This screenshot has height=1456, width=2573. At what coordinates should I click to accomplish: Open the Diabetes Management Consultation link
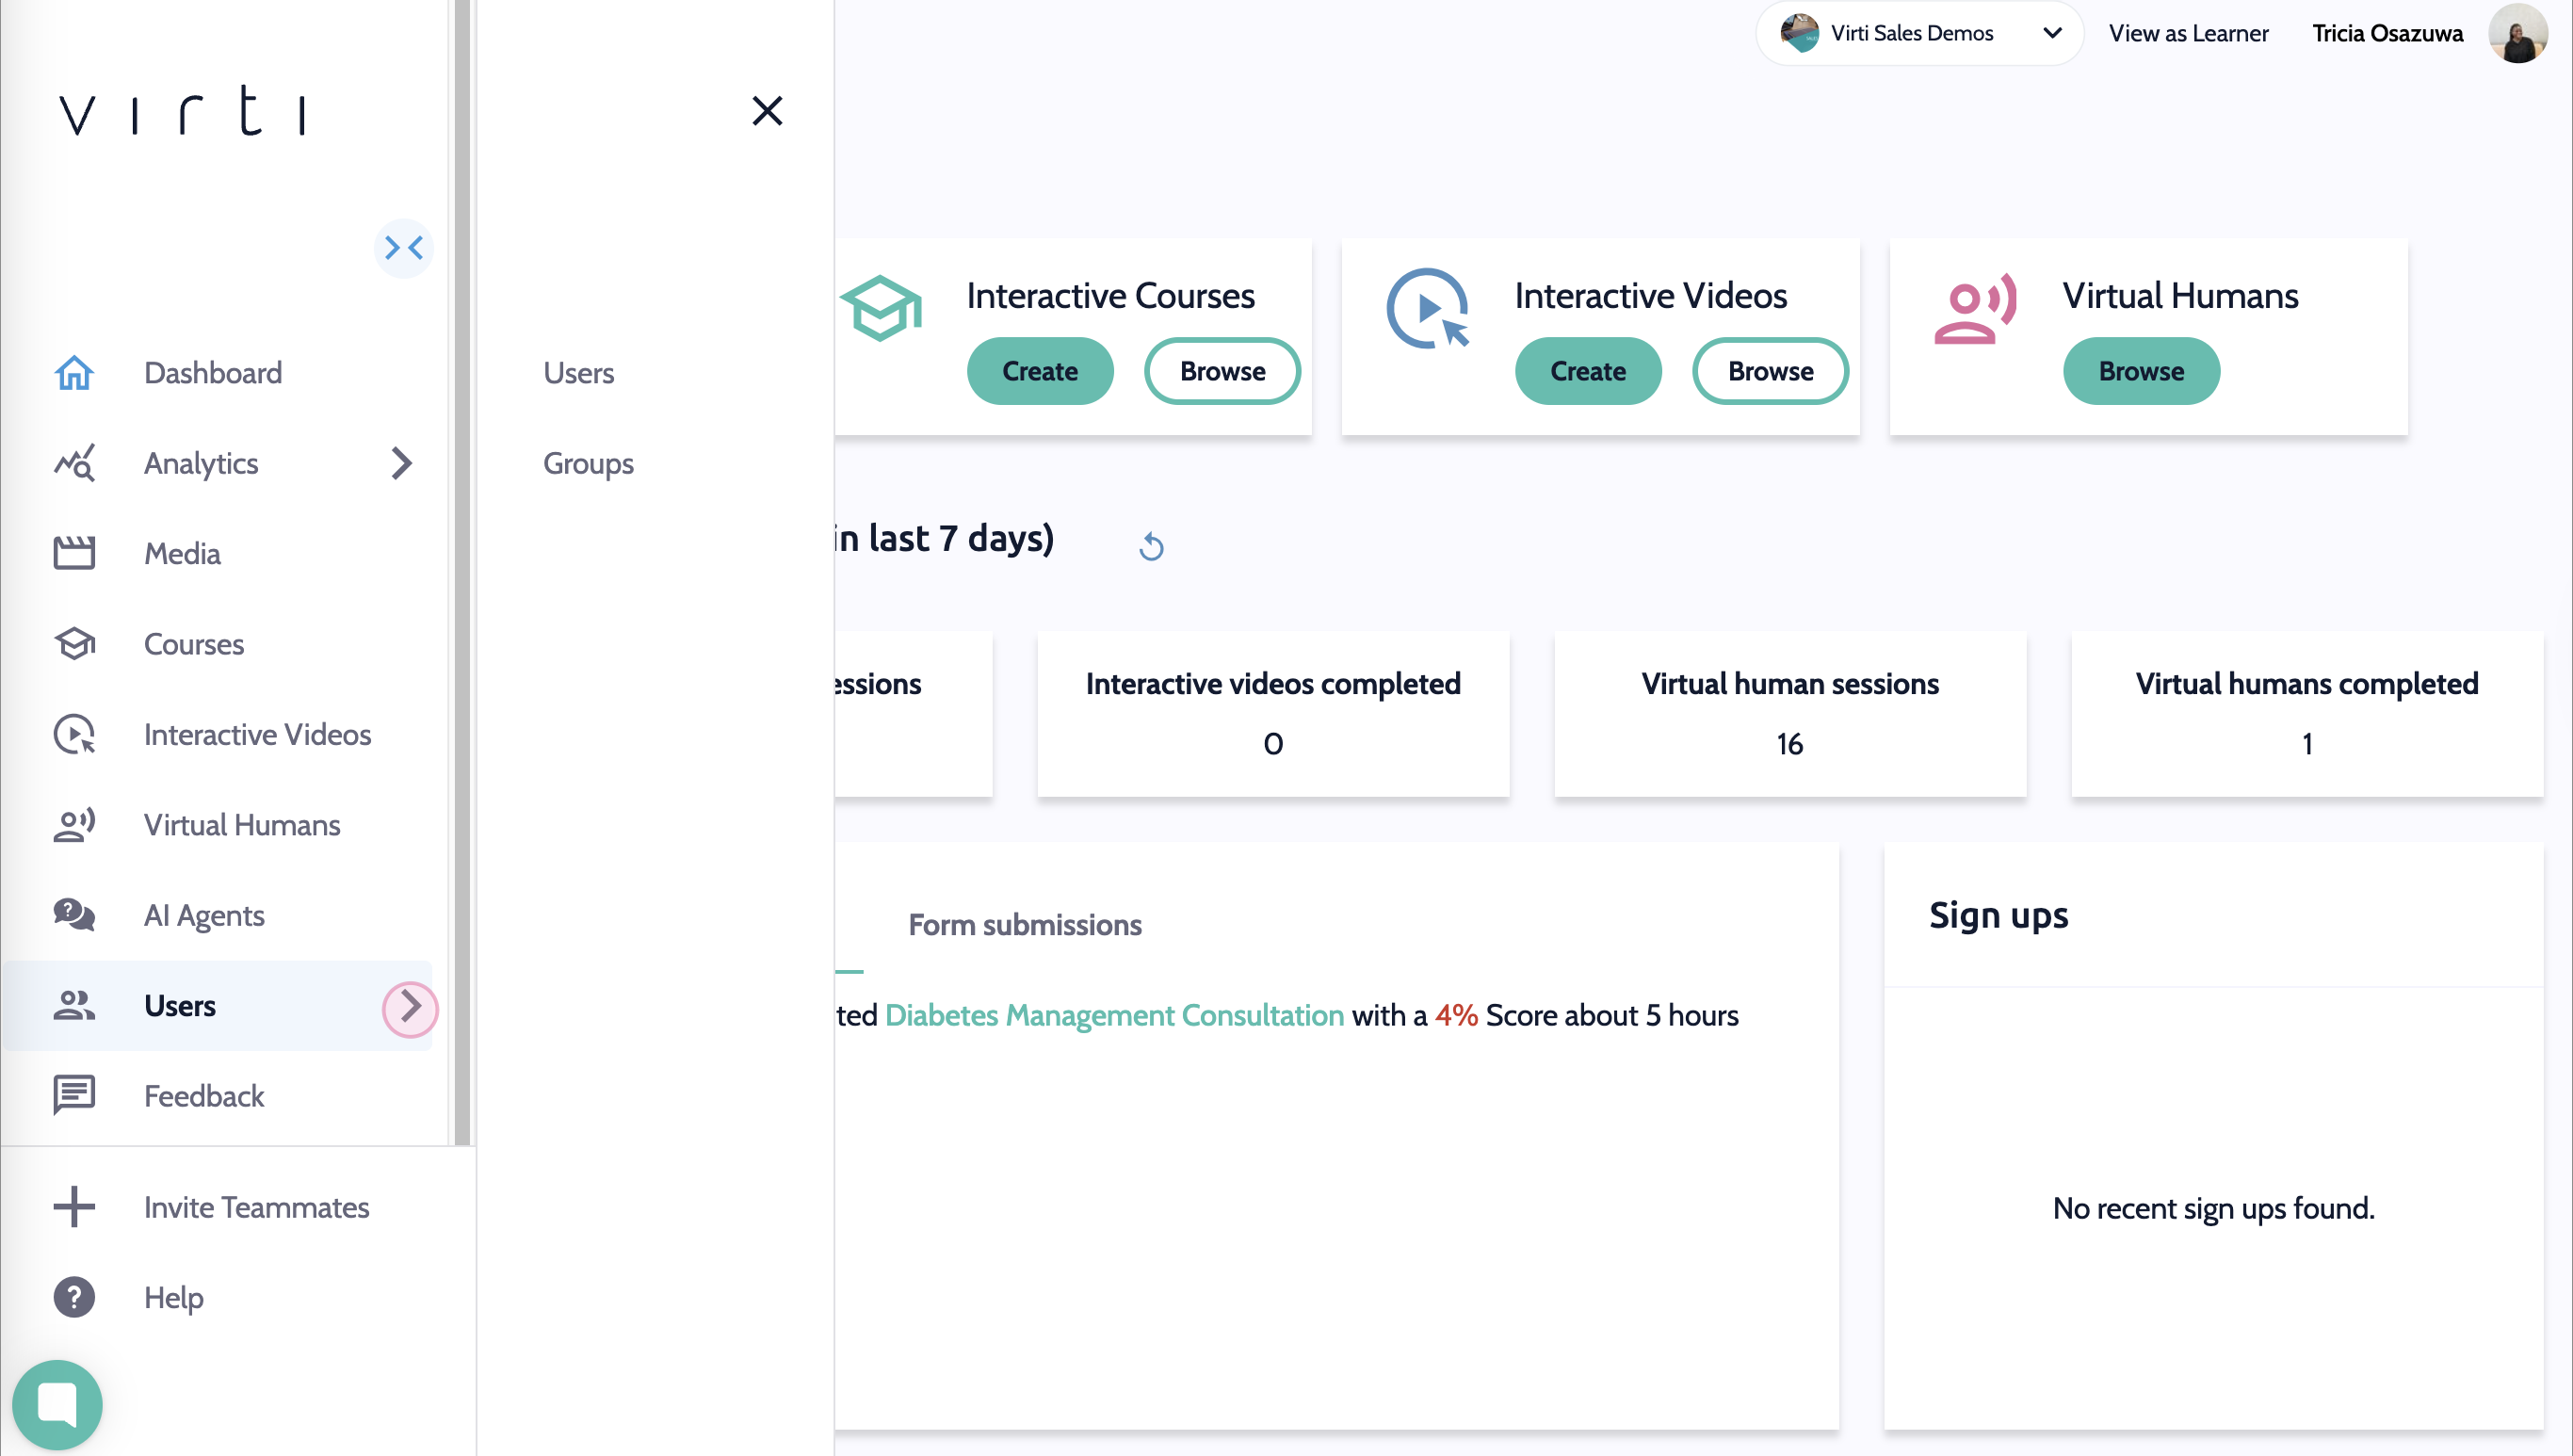(x=1114, y=1015)
